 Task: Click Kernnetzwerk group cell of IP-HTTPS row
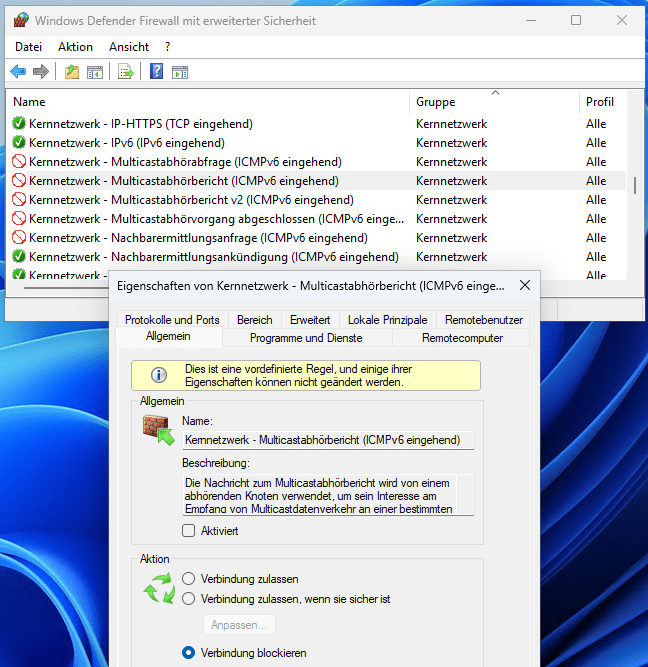451,124
